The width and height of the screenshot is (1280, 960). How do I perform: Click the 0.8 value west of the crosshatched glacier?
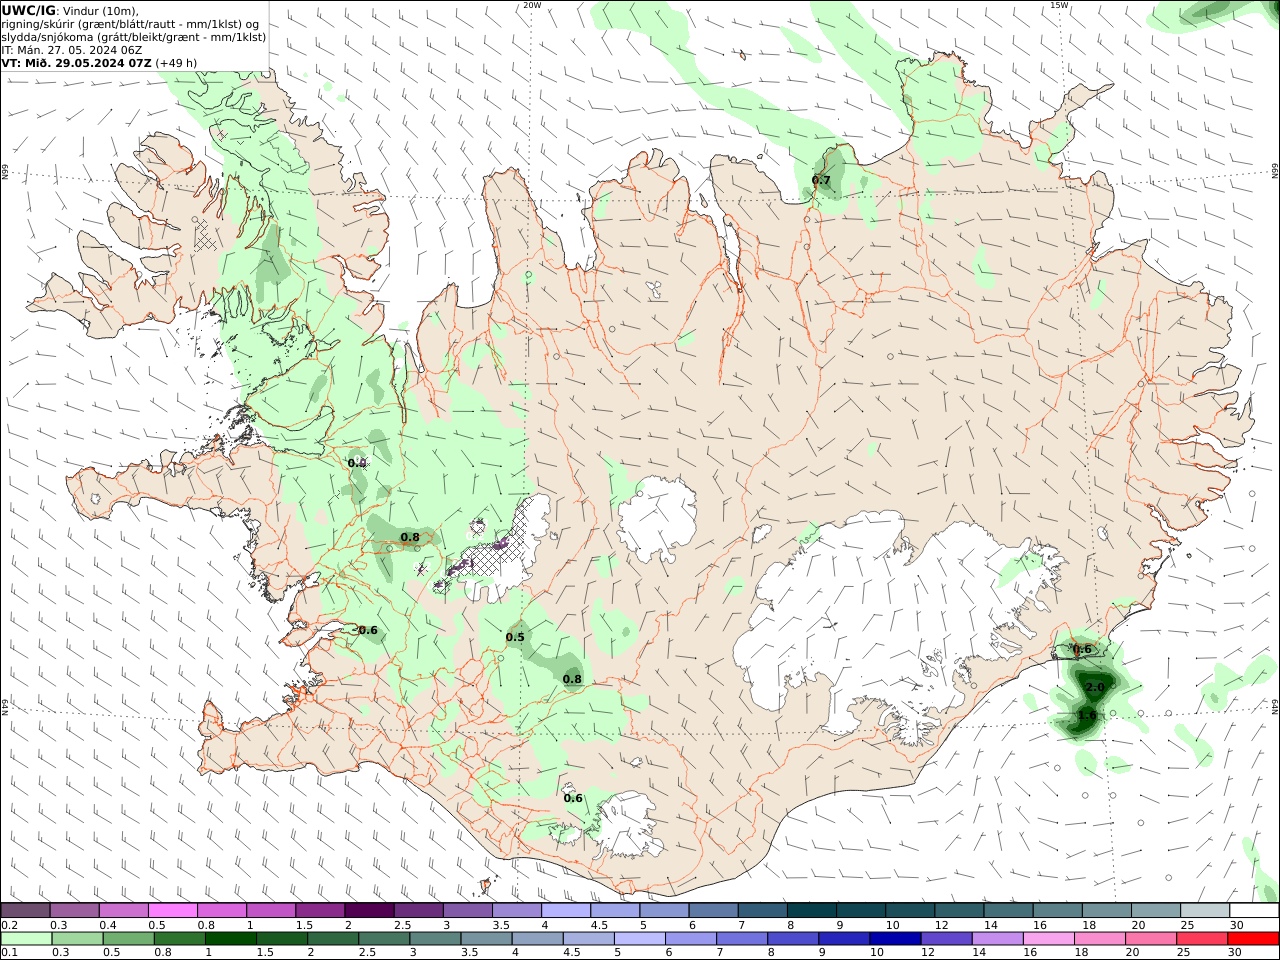[410, 537]
